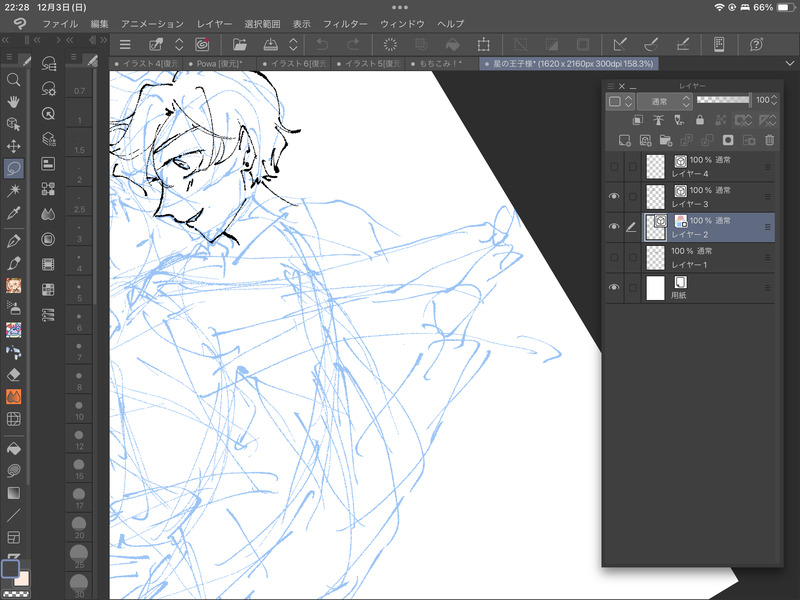Expand arrows next to the save icon

click(293, 44)
